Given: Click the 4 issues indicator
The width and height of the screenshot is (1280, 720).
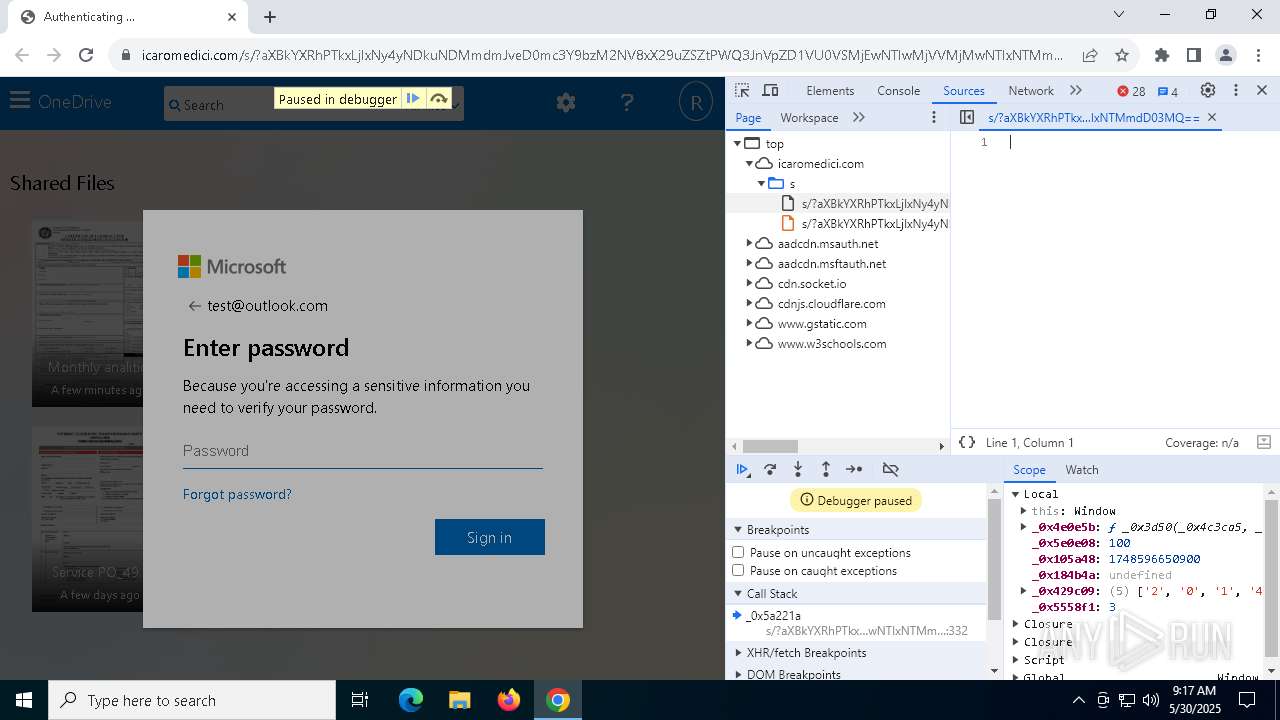Looking at the screenshot, I should pyautogui.click(x=1168, y=91).
